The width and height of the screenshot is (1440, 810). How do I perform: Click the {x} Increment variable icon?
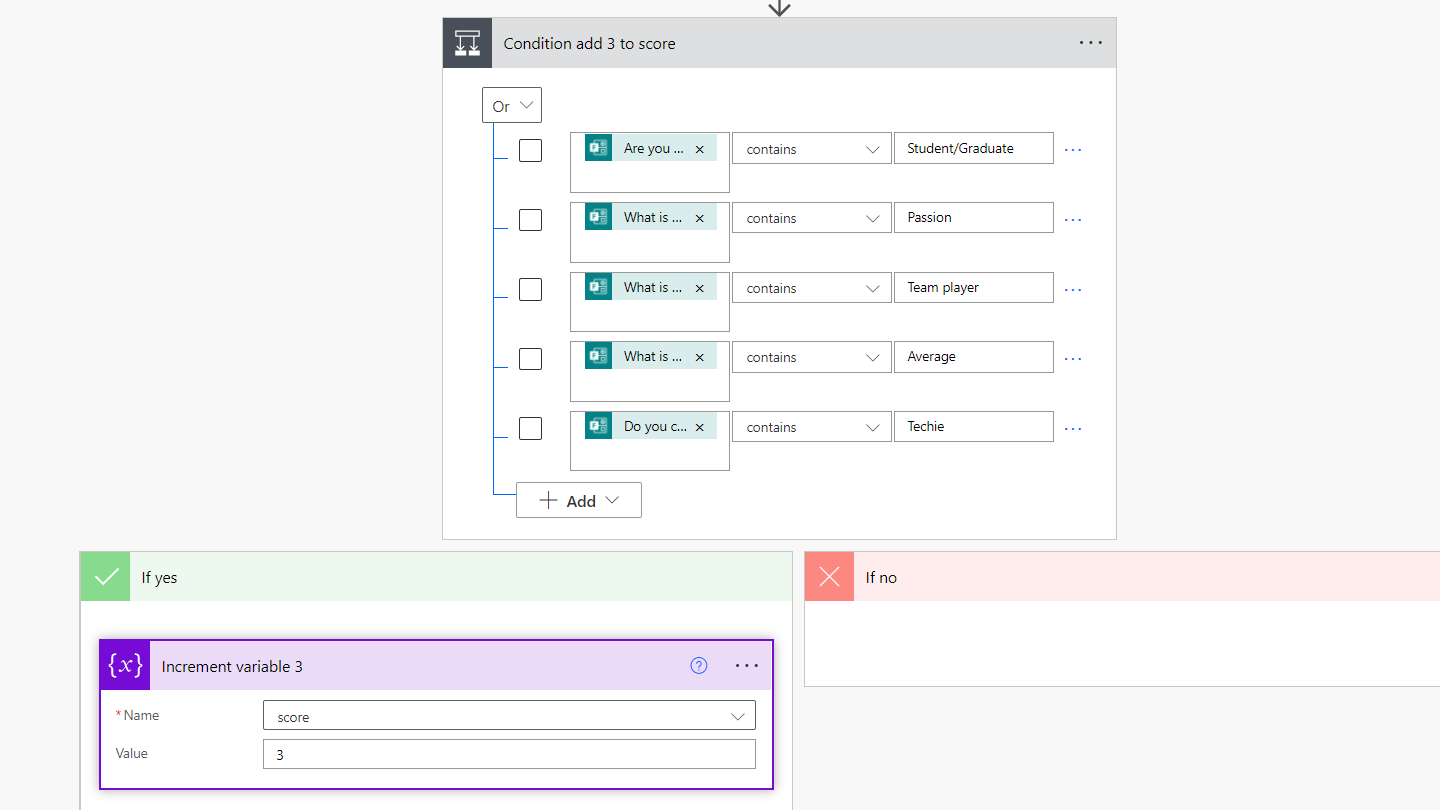pos(124,665)
